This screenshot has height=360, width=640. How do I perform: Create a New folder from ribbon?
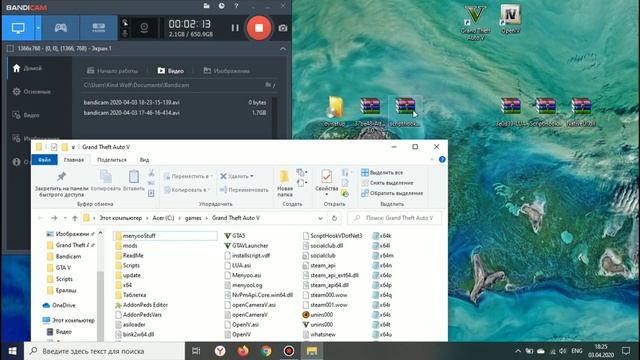(x=284, y=184)
